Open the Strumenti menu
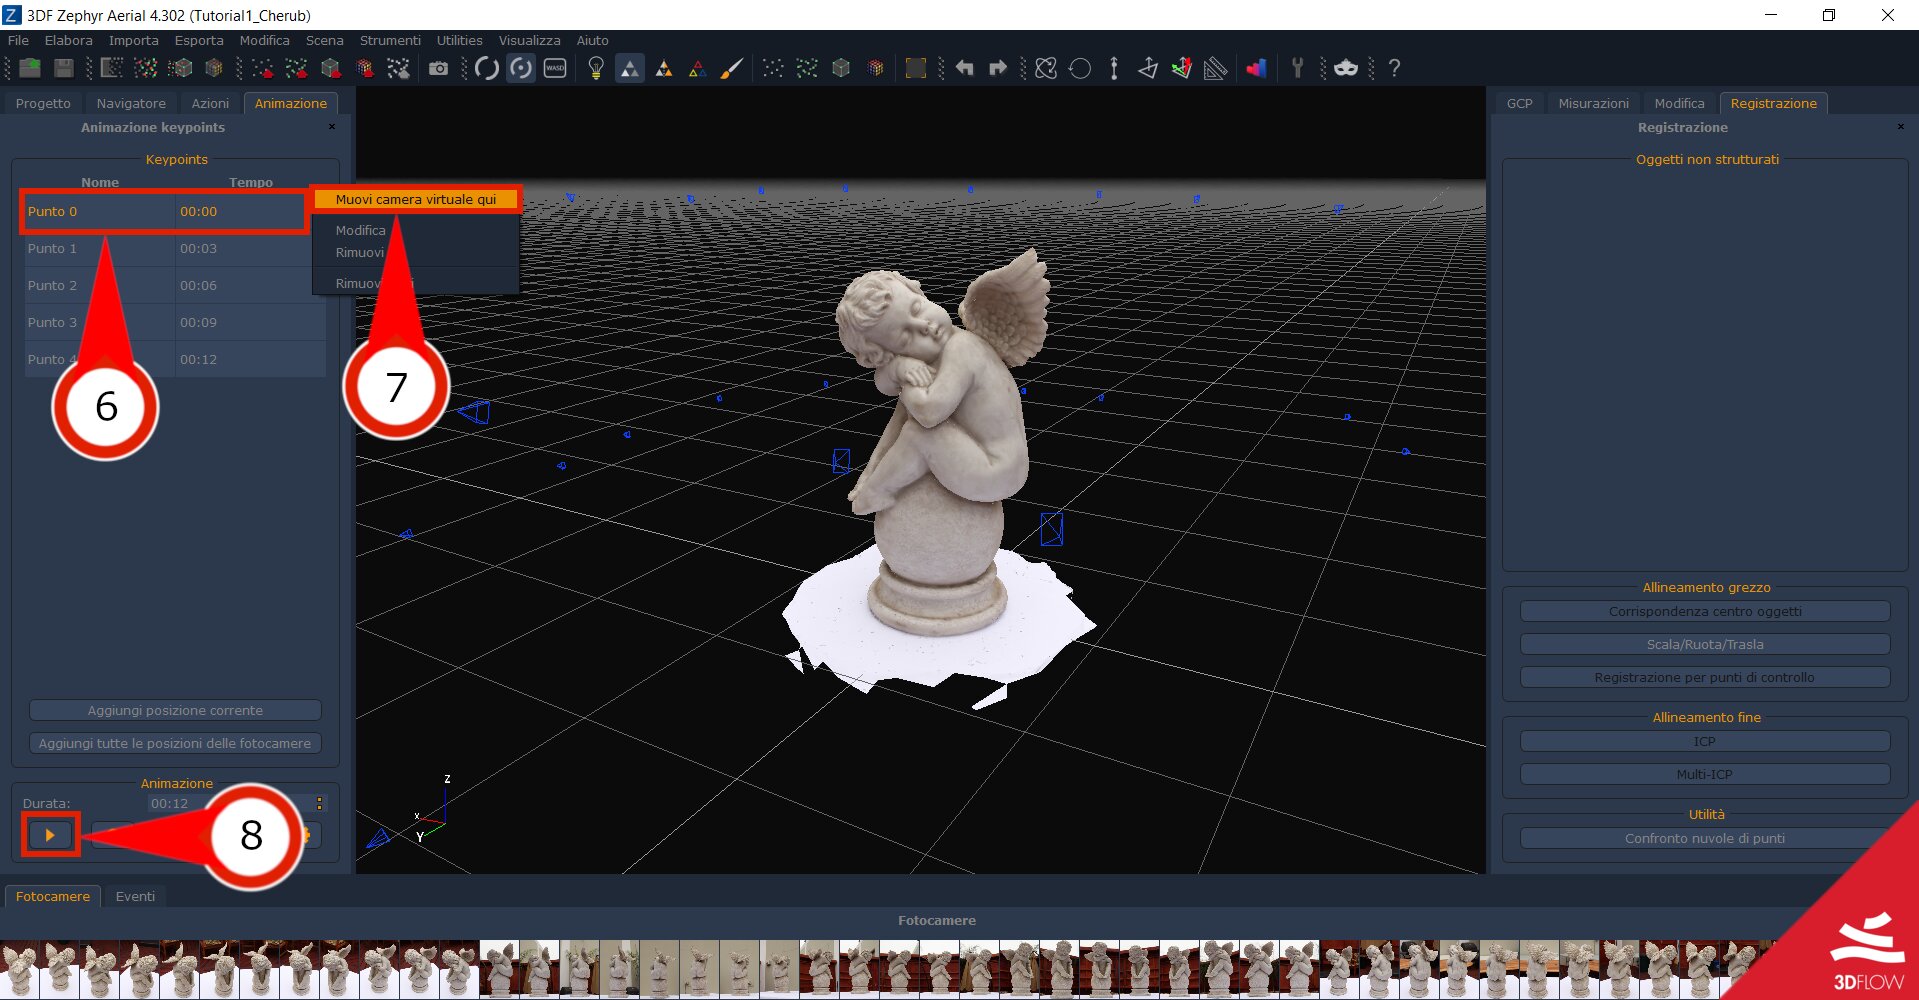The width and height of the screenshot is (1919, 1000). 390,40
